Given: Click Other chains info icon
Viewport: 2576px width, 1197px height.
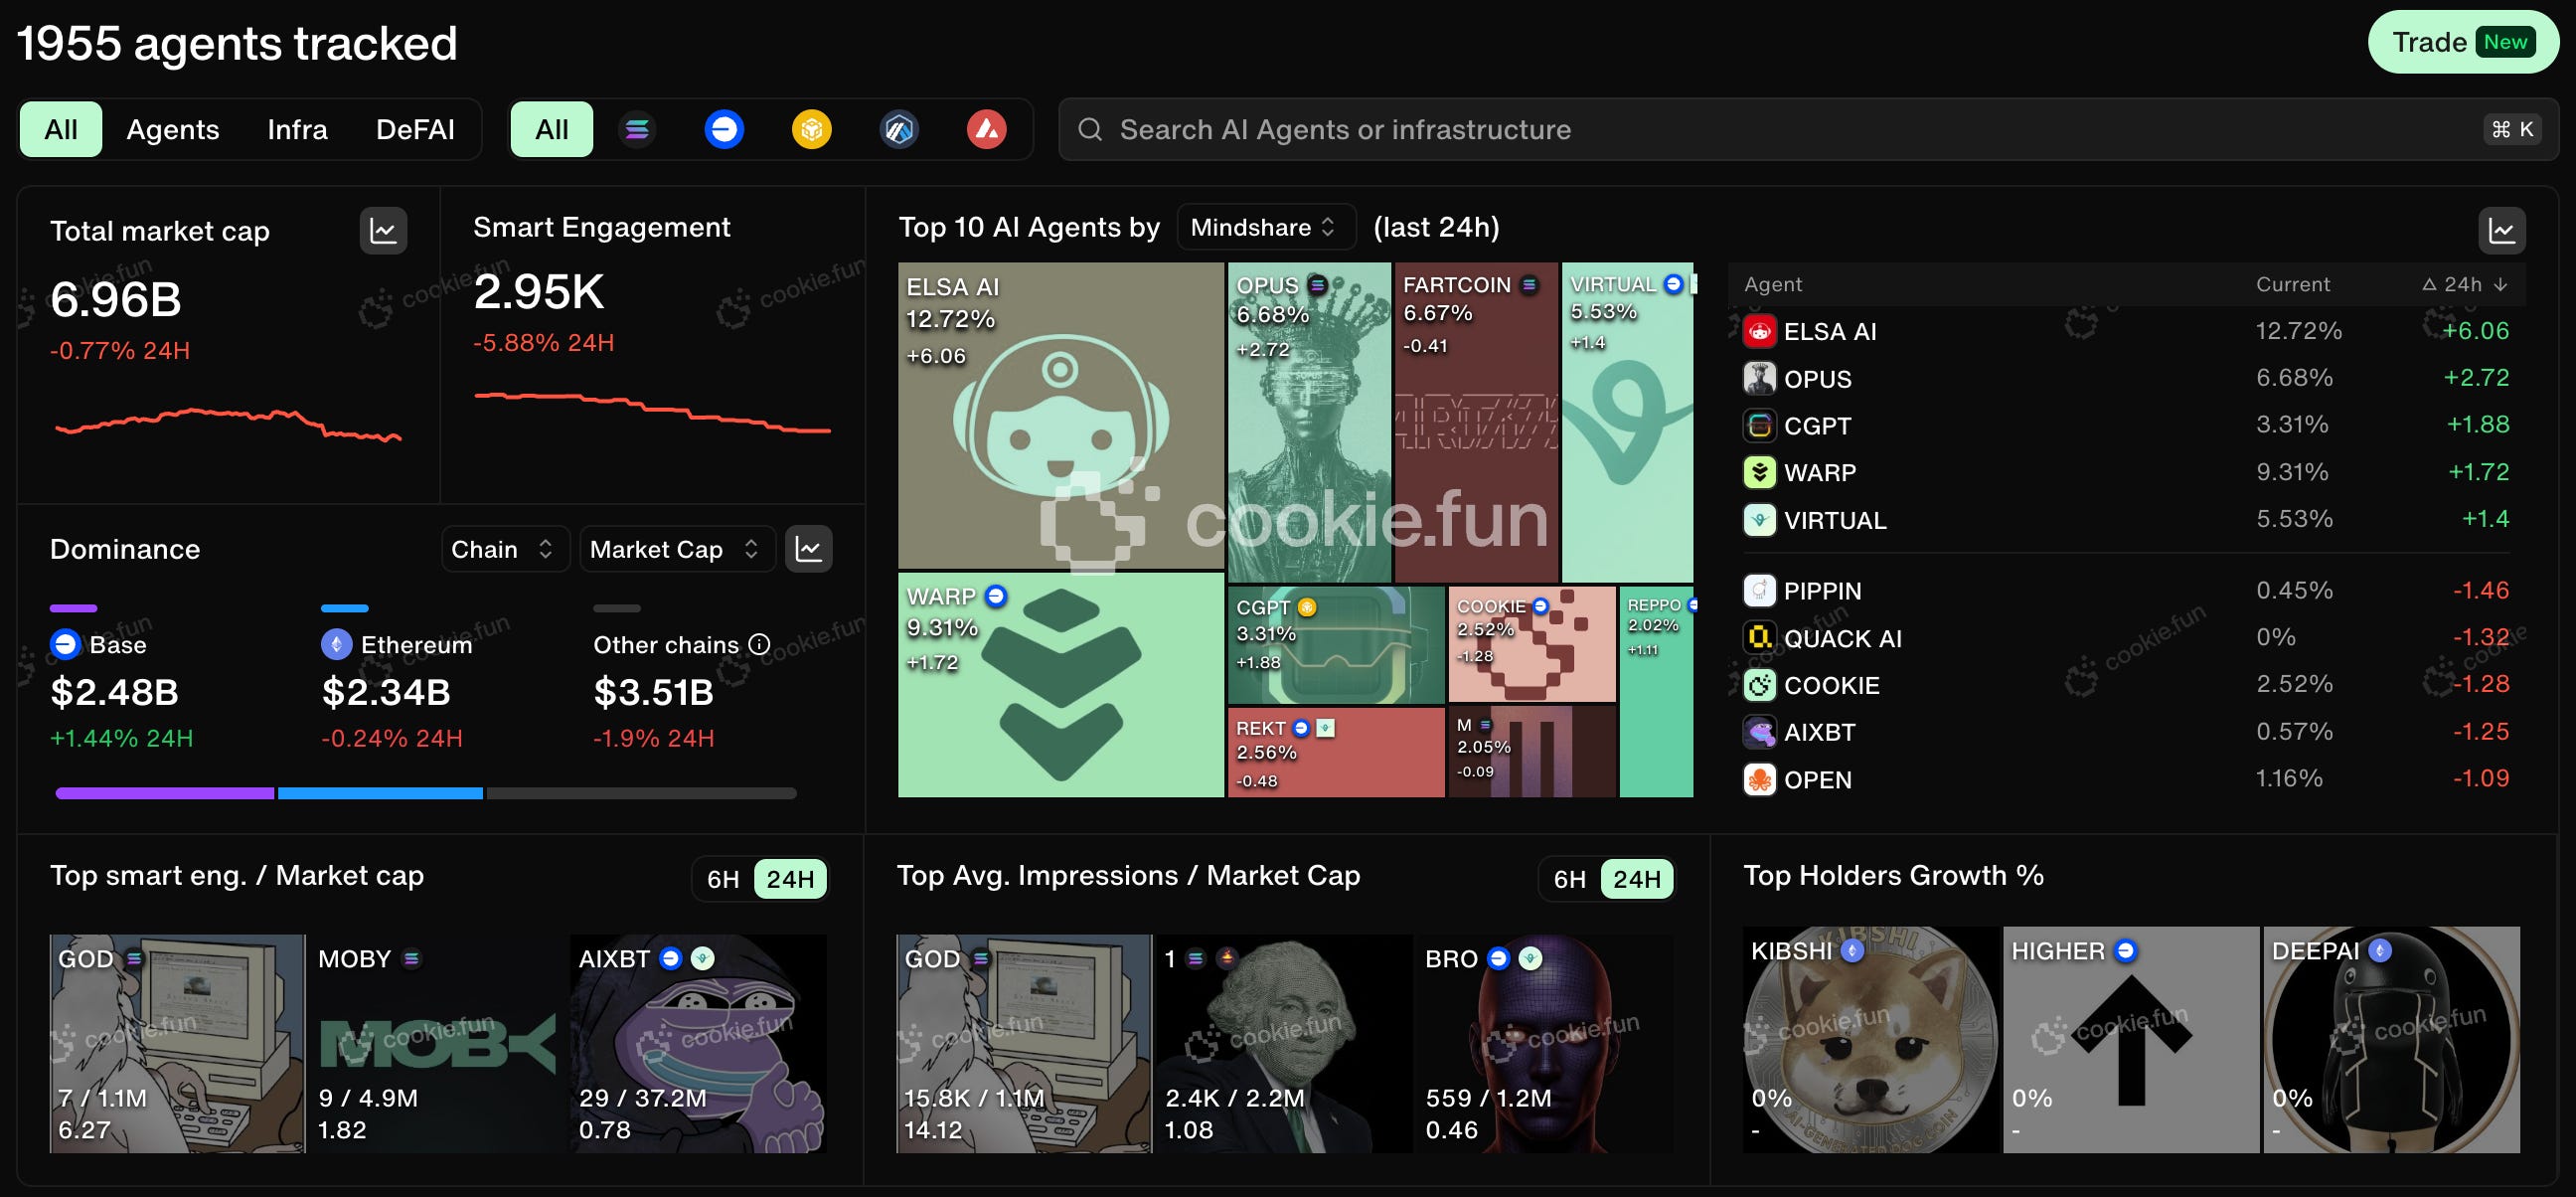Looking at the screenshot, I should [x=760, y=645].
